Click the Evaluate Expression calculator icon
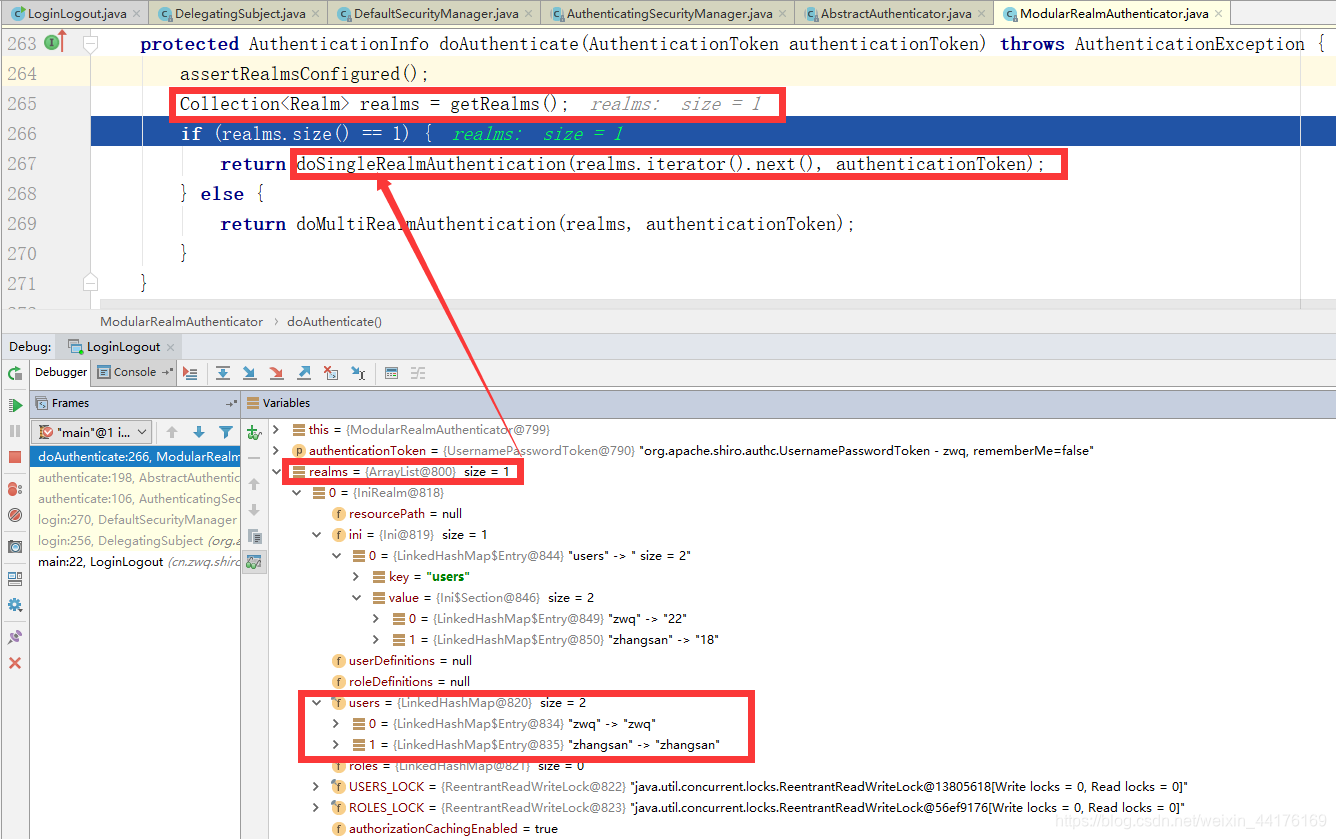Screen dimensions: 1336x839 pyautogui.click(x=391, y=373)
